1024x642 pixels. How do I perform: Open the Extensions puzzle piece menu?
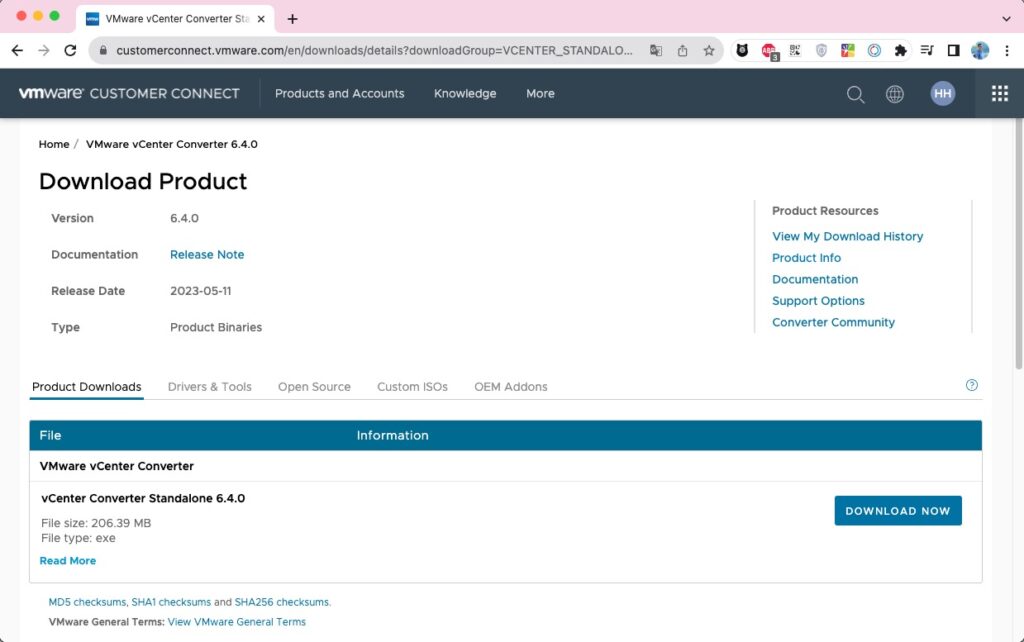pyautogui.click(x=901, y=50)
